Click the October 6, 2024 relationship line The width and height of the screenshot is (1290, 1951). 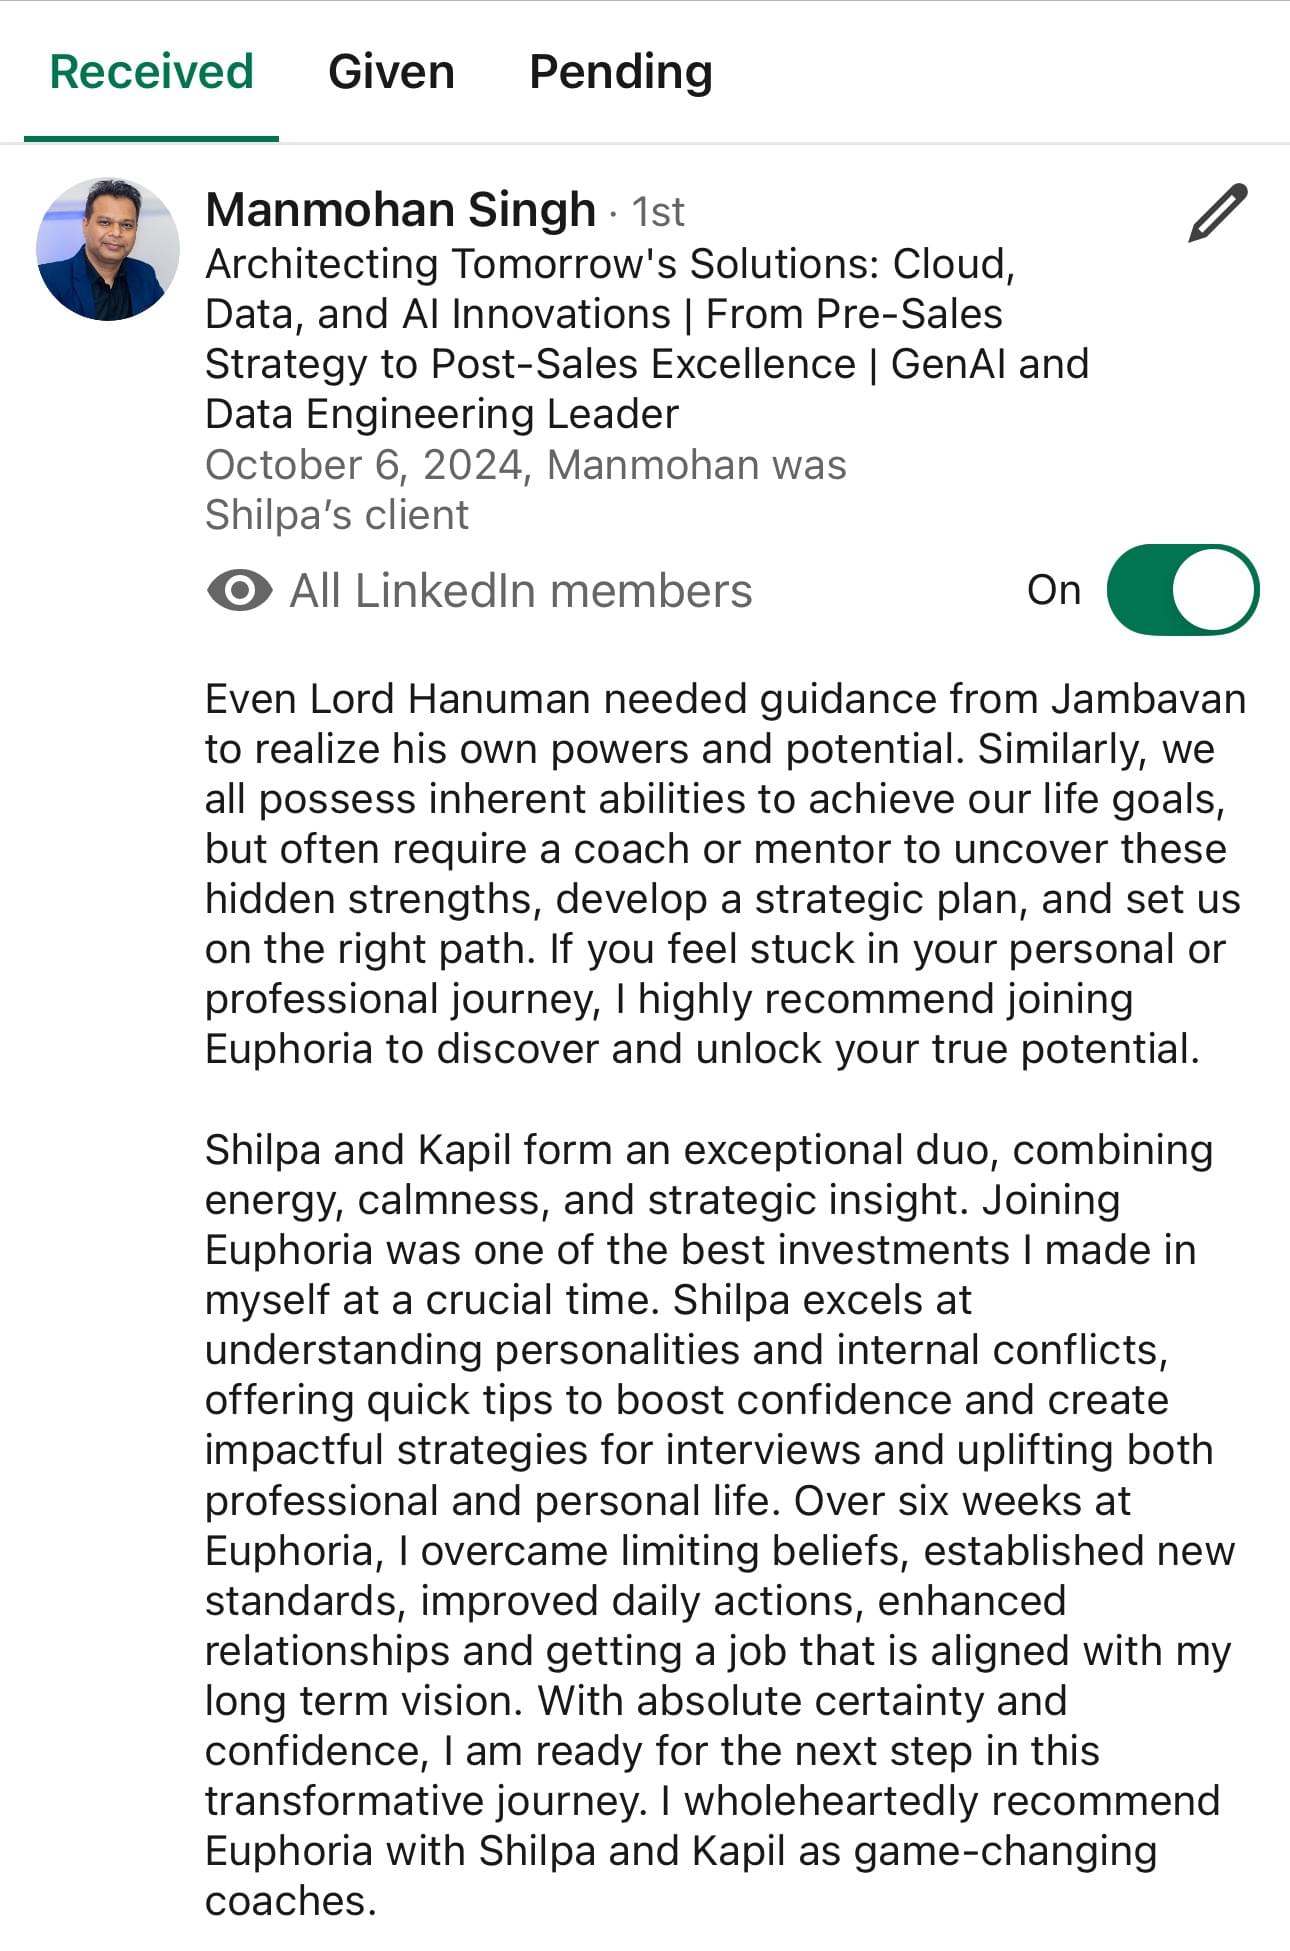526,465
